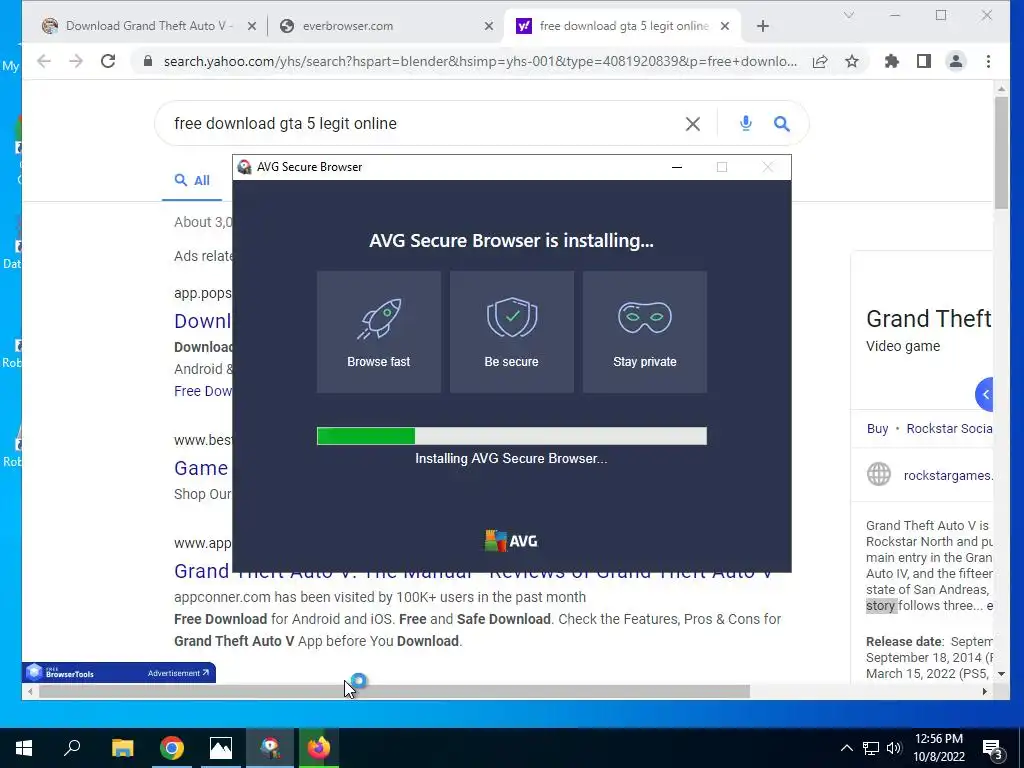Open the Game ad result link
This screenshot has height=768, width=1024.
point(201,468)
